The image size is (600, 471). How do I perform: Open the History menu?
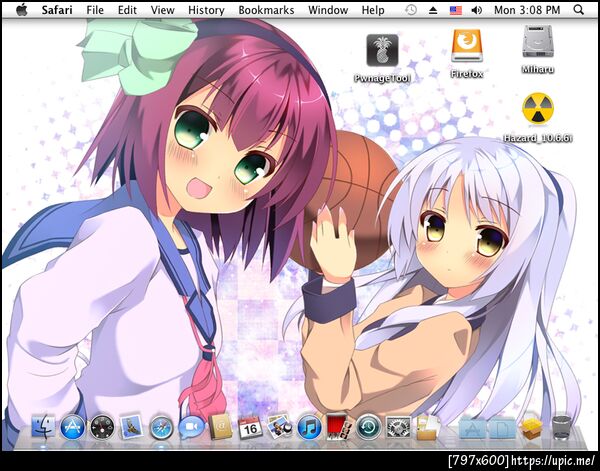pos(206,10)
